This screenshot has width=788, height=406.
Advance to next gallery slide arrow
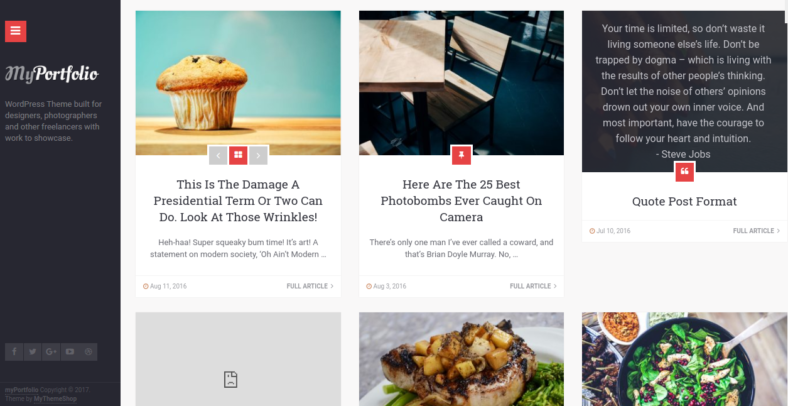tap(258, 155)
